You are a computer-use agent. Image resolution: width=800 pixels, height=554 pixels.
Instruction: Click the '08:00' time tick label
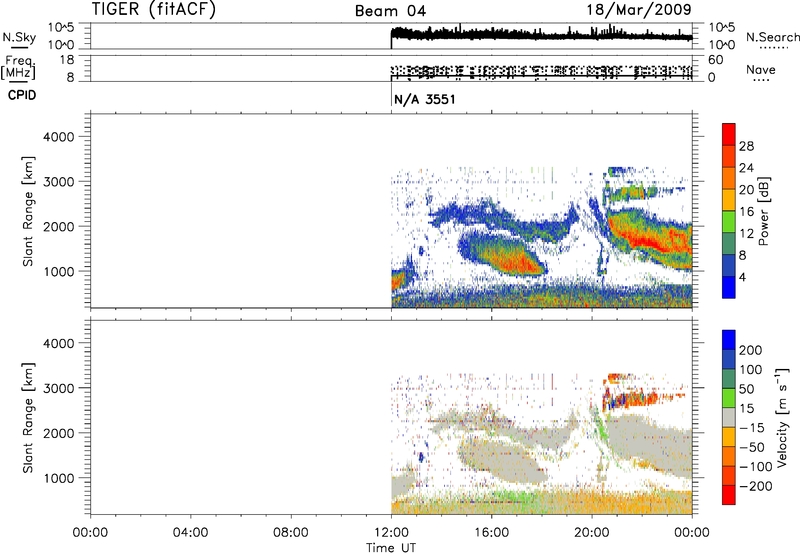tap(291, 533)
